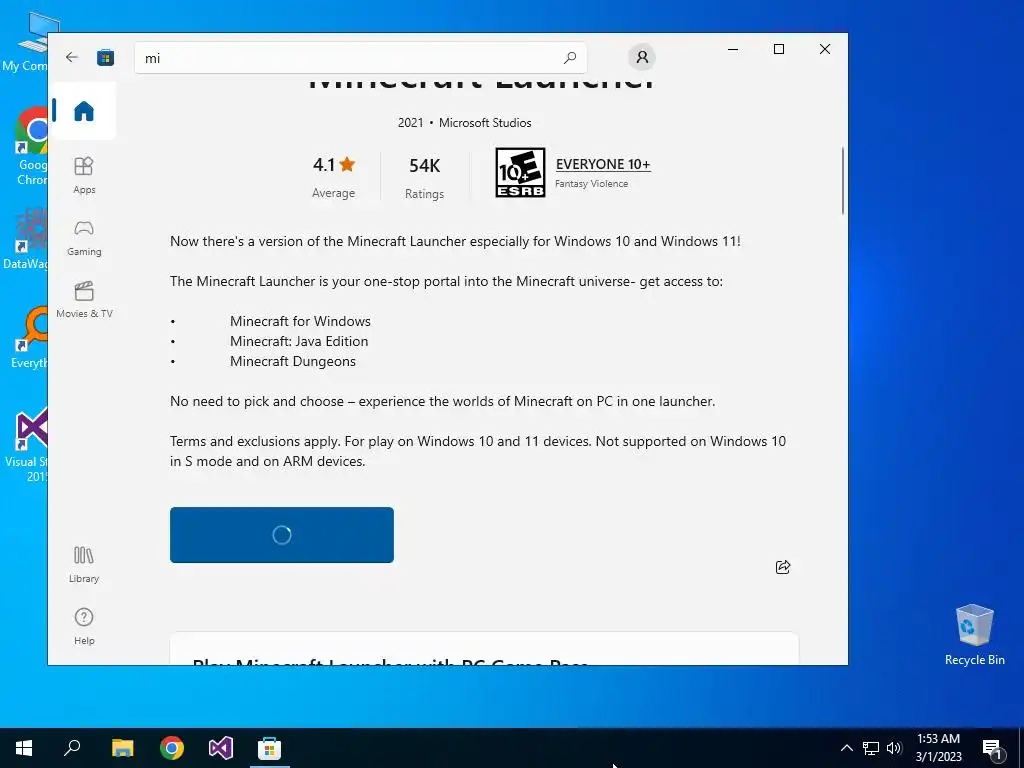1024x768 pixels.
Task: Select the Everything desktop shortcut
Action: (x=30, y=338)
